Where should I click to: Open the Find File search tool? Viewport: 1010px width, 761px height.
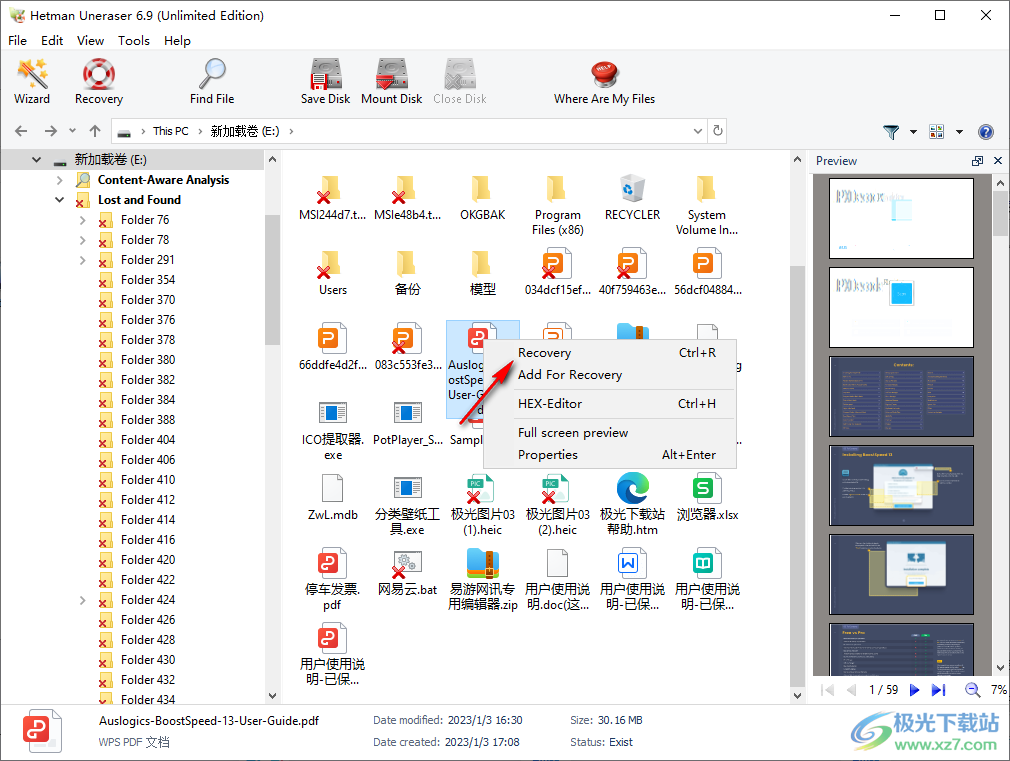pos(212,81)
